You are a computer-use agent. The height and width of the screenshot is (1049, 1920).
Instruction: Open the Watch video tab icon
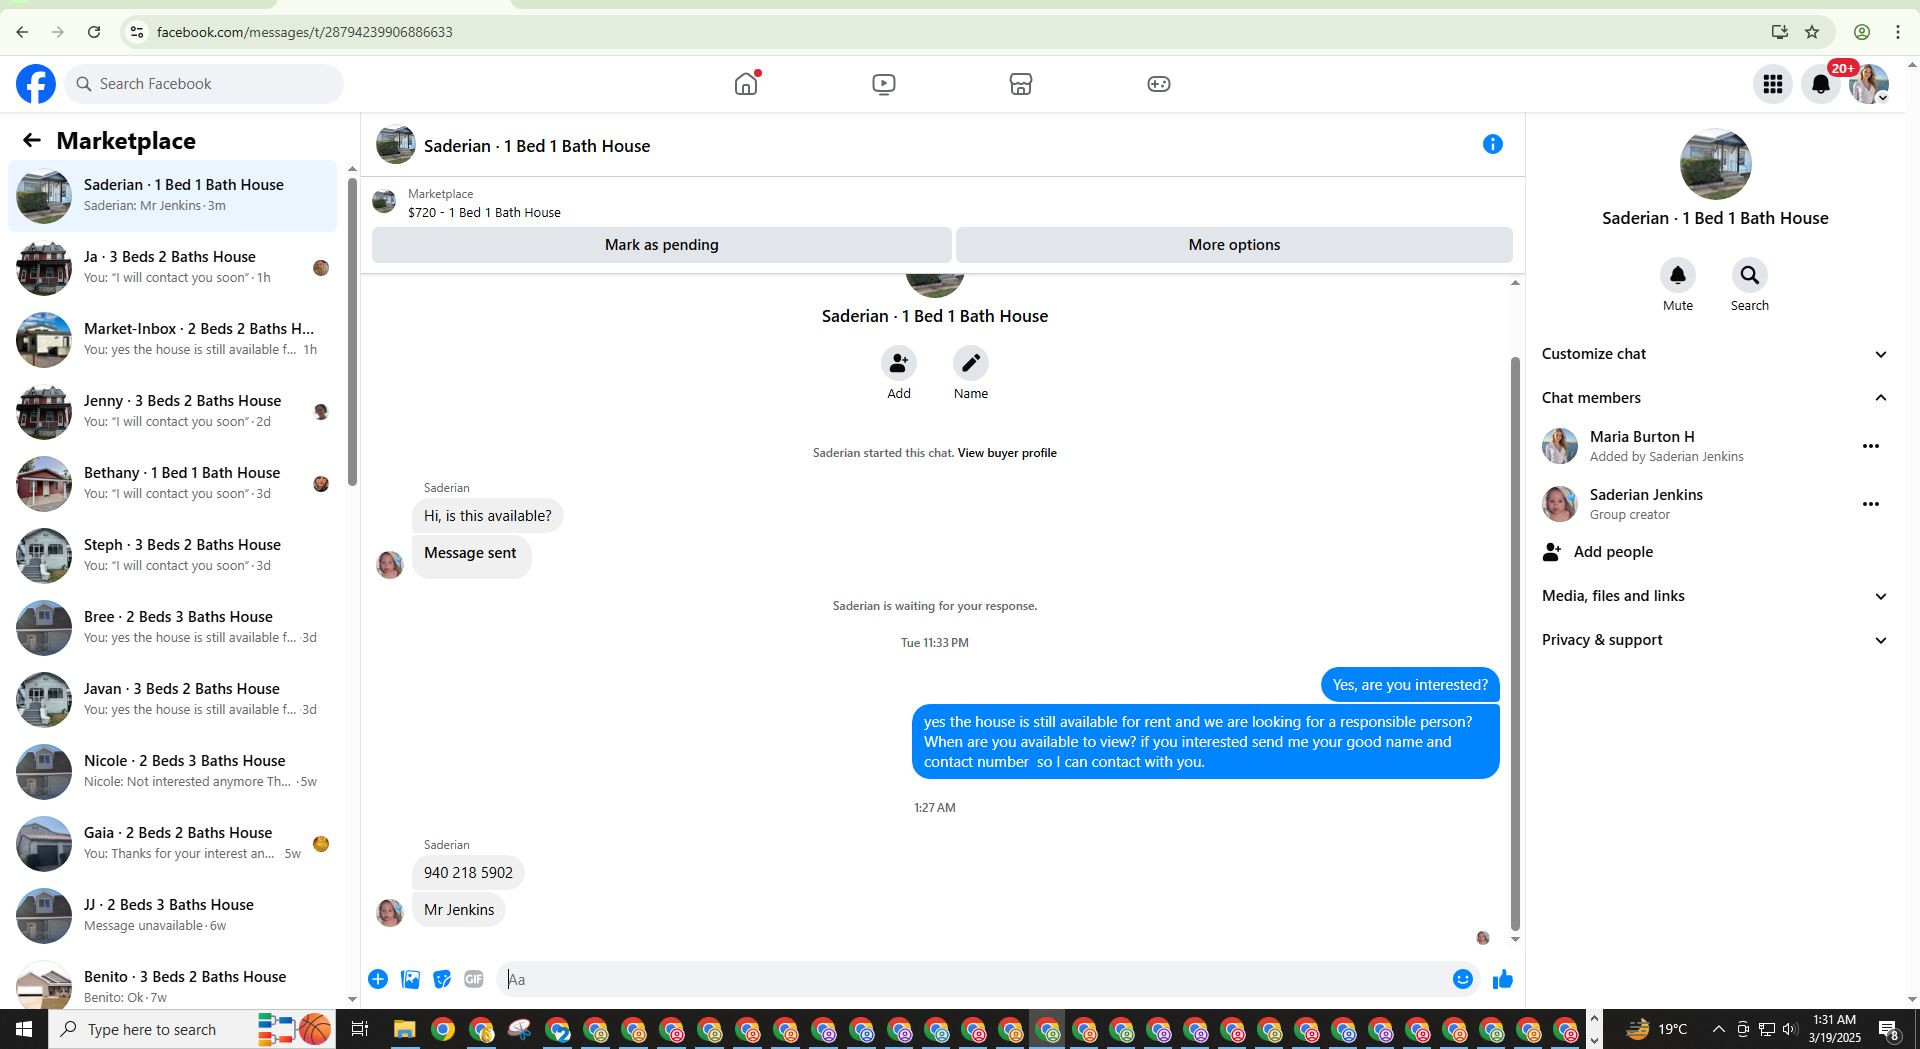coord(883,84)
